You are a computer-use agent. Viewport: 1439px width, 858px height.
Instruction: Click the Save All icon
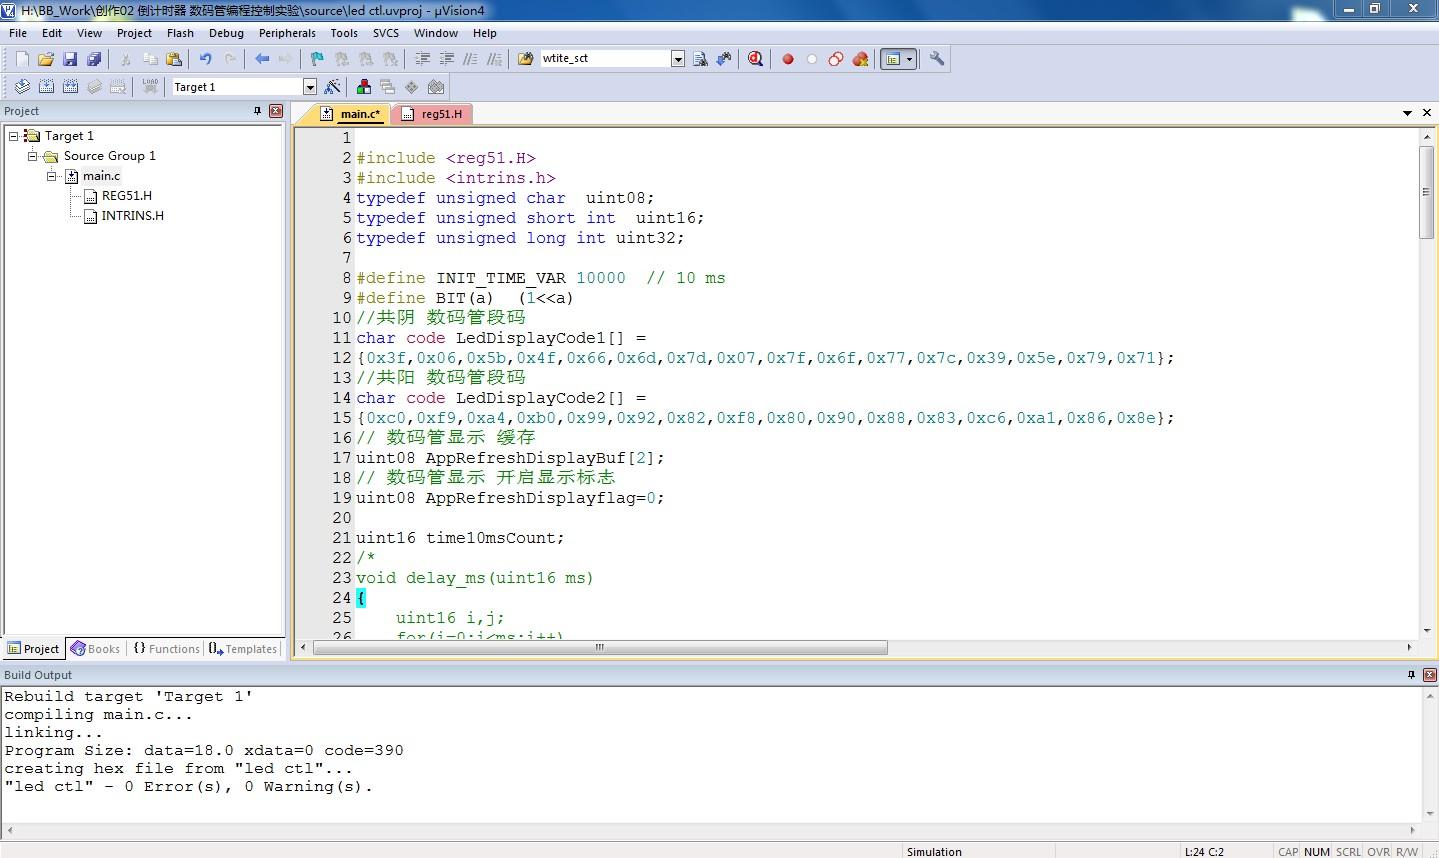click(x=94, y=59)
